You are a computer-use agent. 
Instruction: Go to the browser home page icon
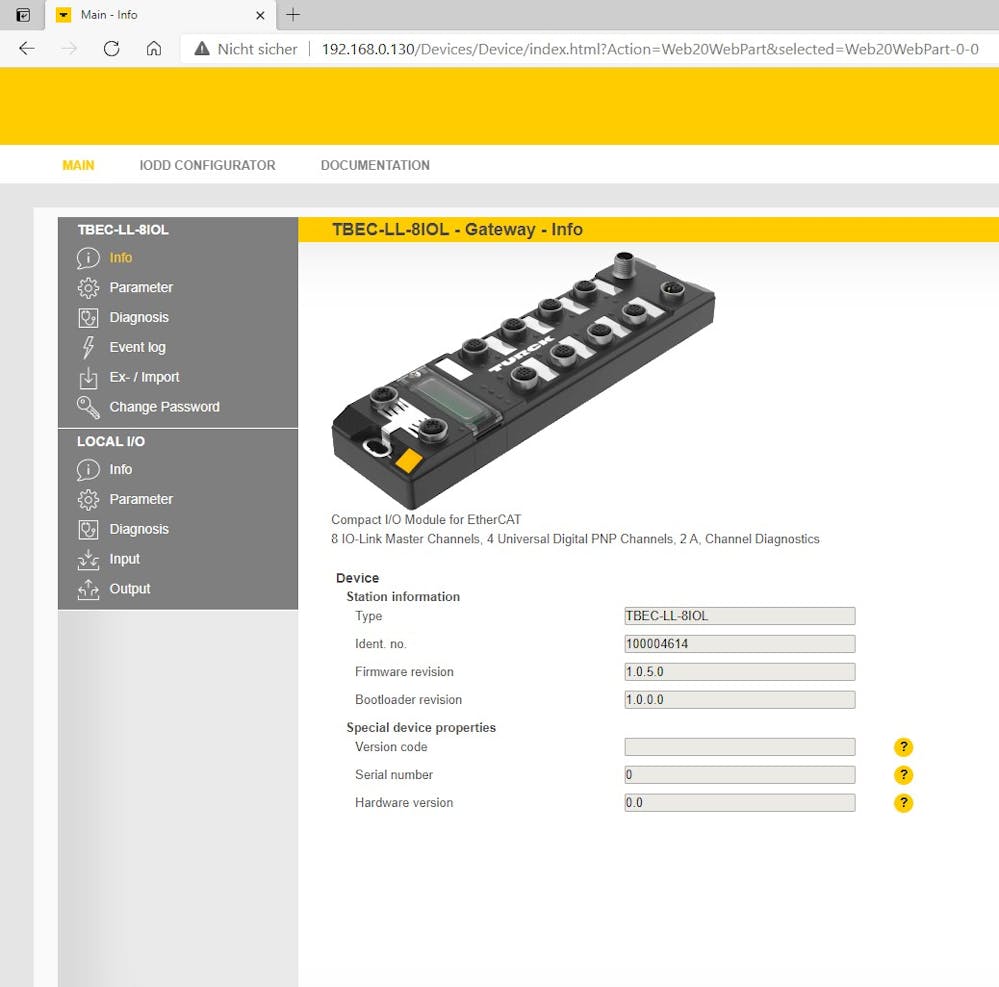[x=154, y=48]
